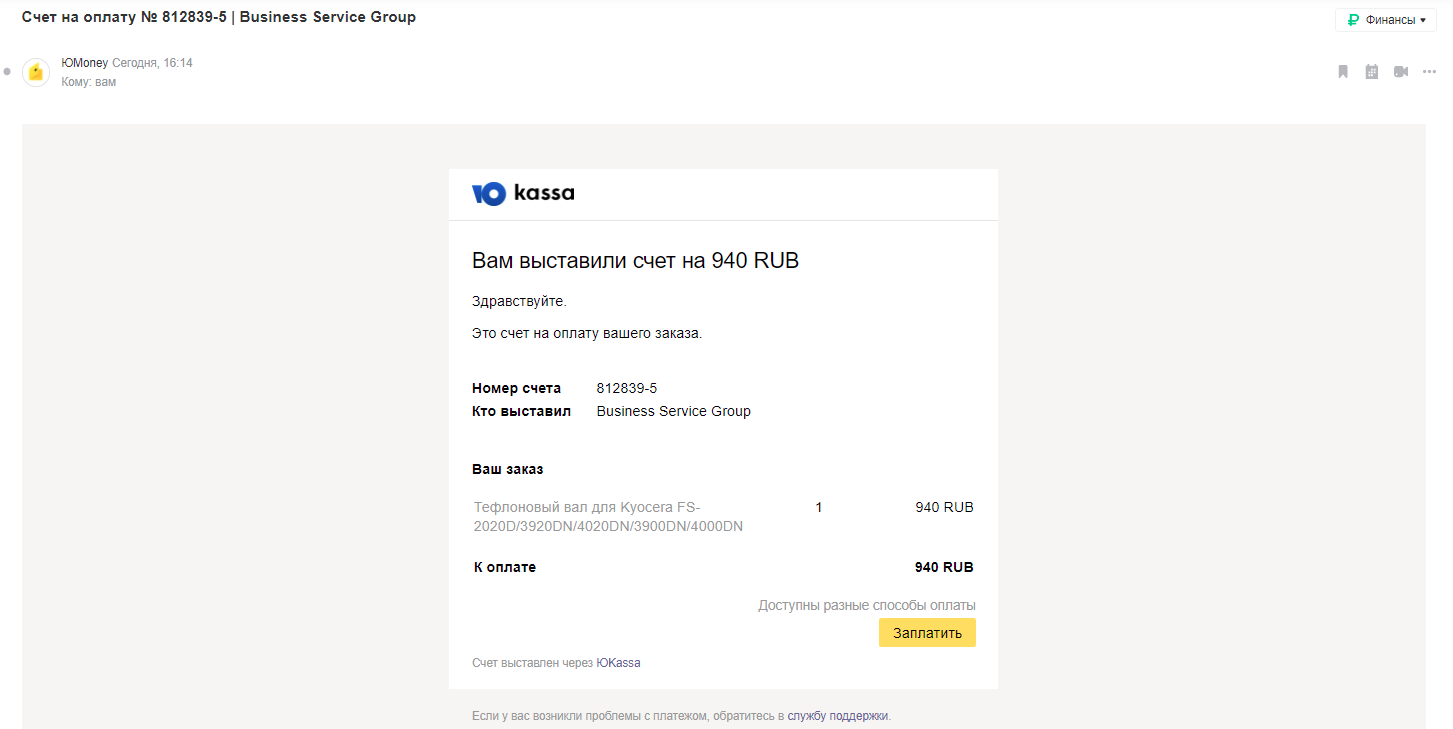The image size is (1453, 729).
Task: Click sender name ЮMoney
Action: pyautogui.click(x=84, y=63)
